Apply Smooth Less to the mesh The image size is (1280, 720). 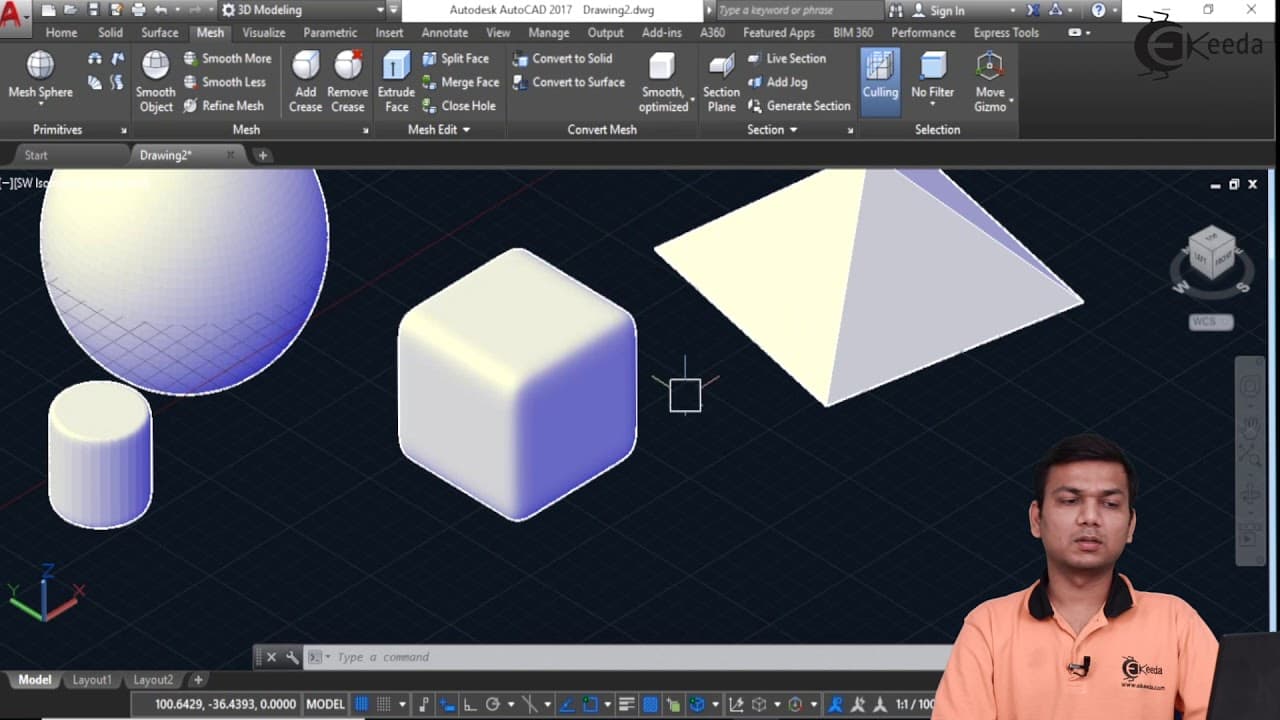(225, 82)
